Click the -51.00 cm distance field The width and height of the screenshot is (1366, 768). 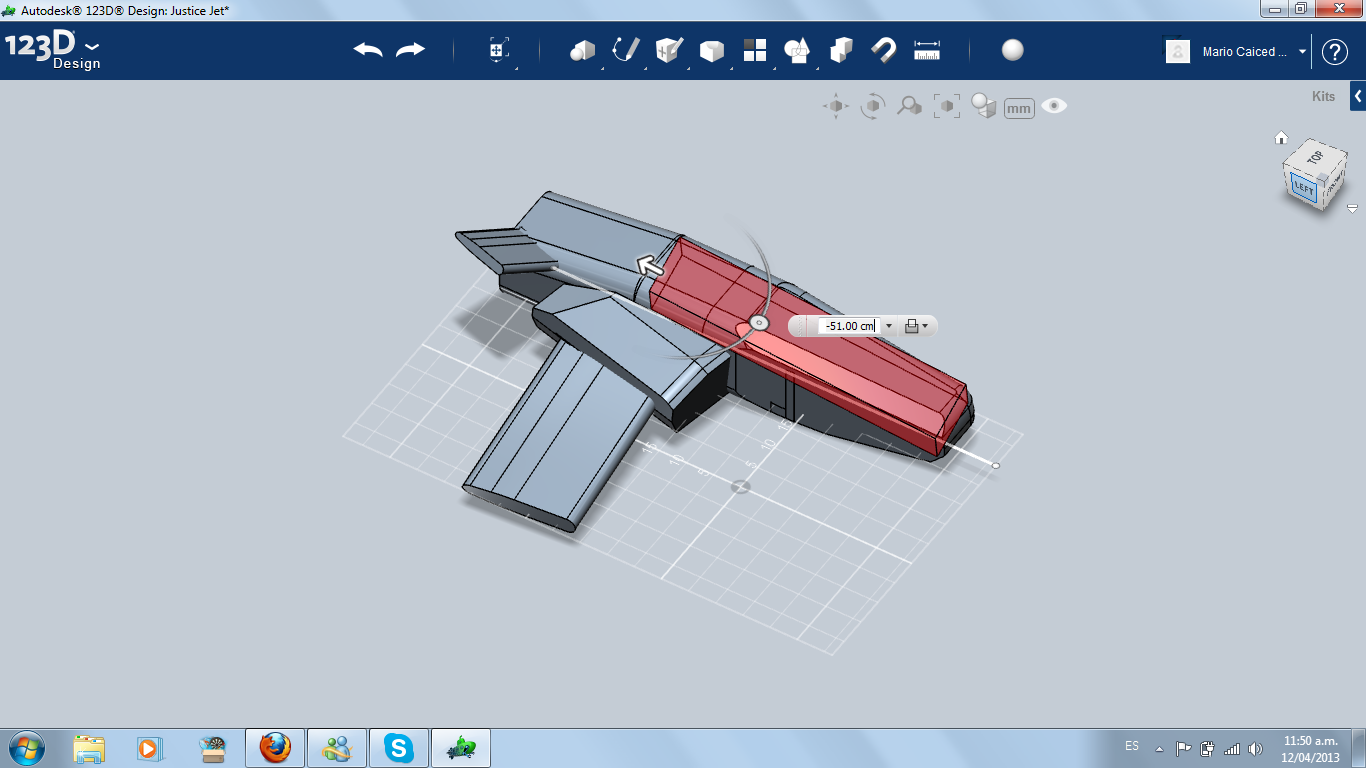tap(847, 326)
